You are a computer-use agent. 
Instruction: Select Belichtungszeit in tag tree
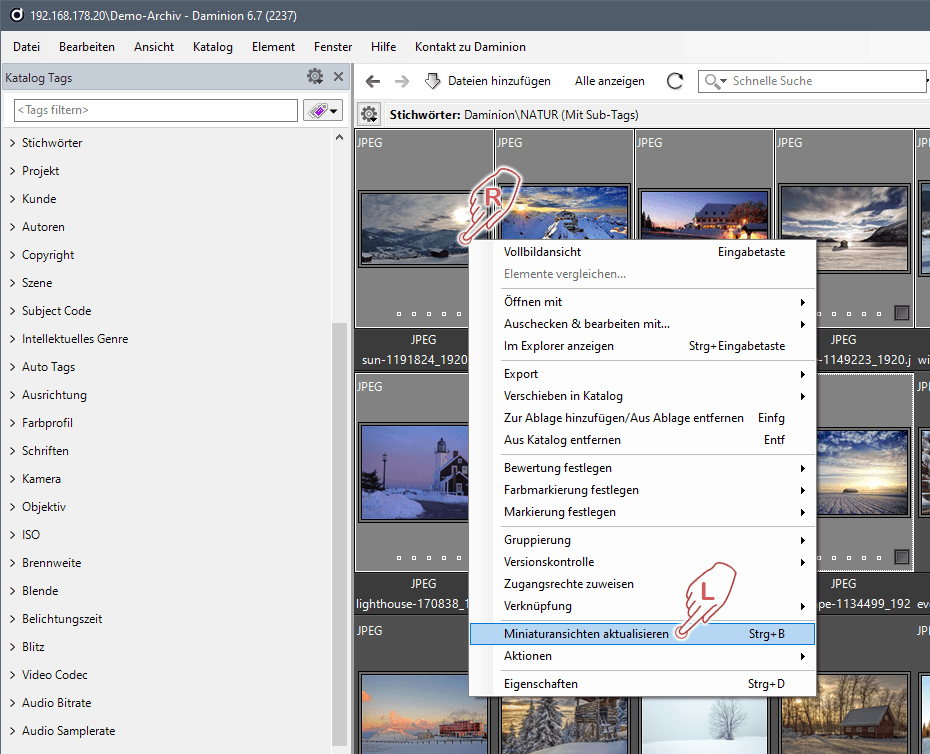[x=62, y=619]
